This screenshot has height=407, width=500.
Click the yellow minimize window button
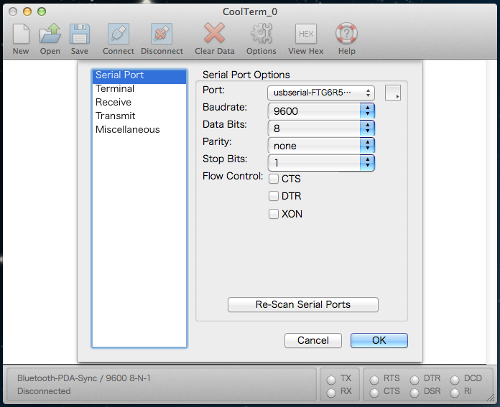coord(27,12)
